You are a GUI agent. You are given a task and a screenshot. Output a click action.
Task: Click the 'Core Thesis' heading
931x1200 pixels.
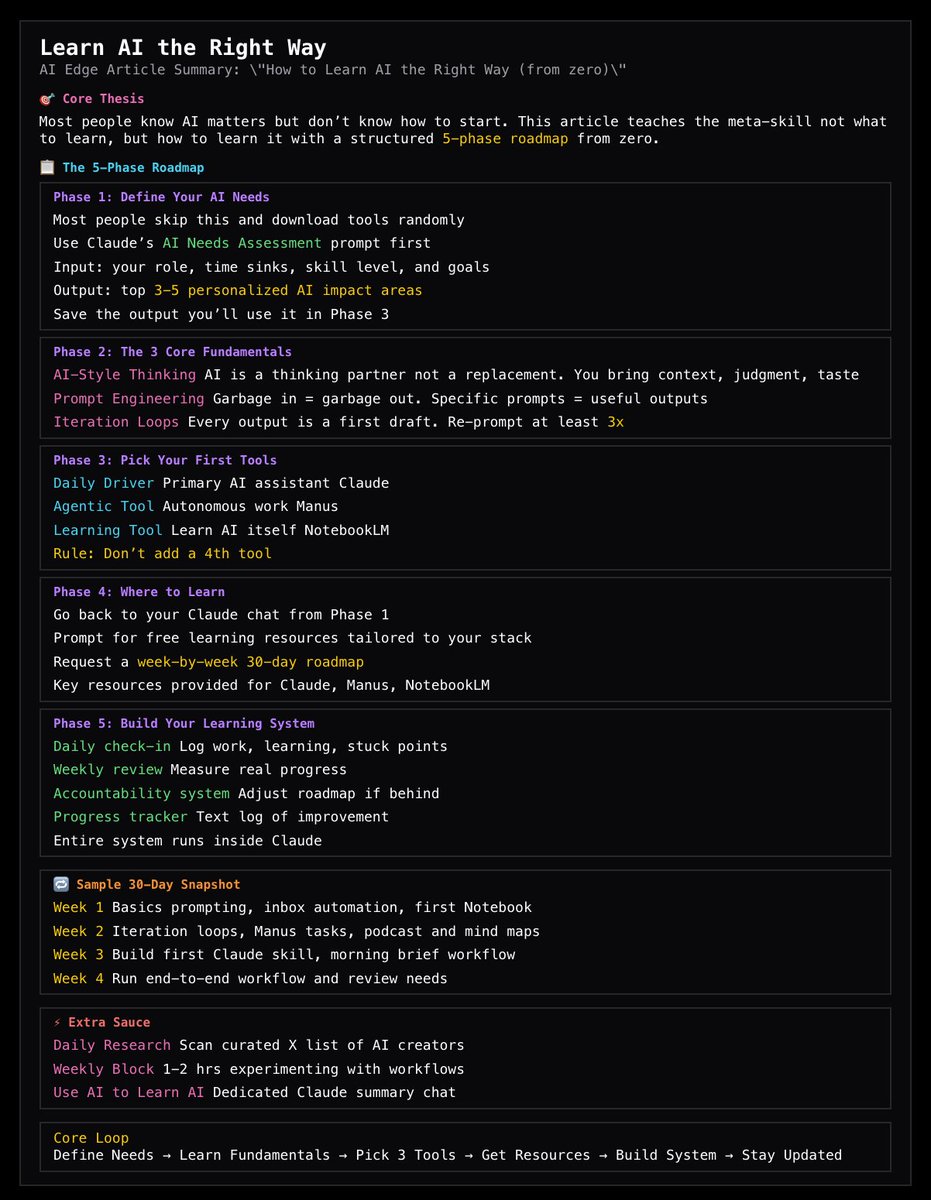pyautogui.click(x=103, y=99)
